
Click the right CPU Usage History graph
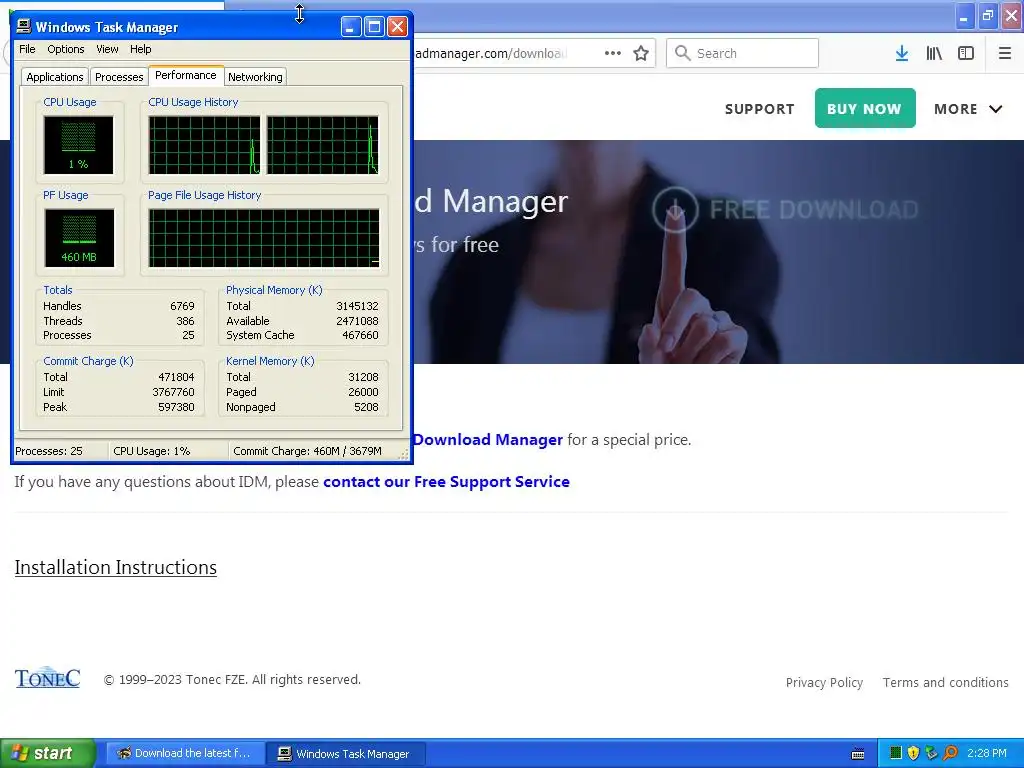[x=323, y=145]
